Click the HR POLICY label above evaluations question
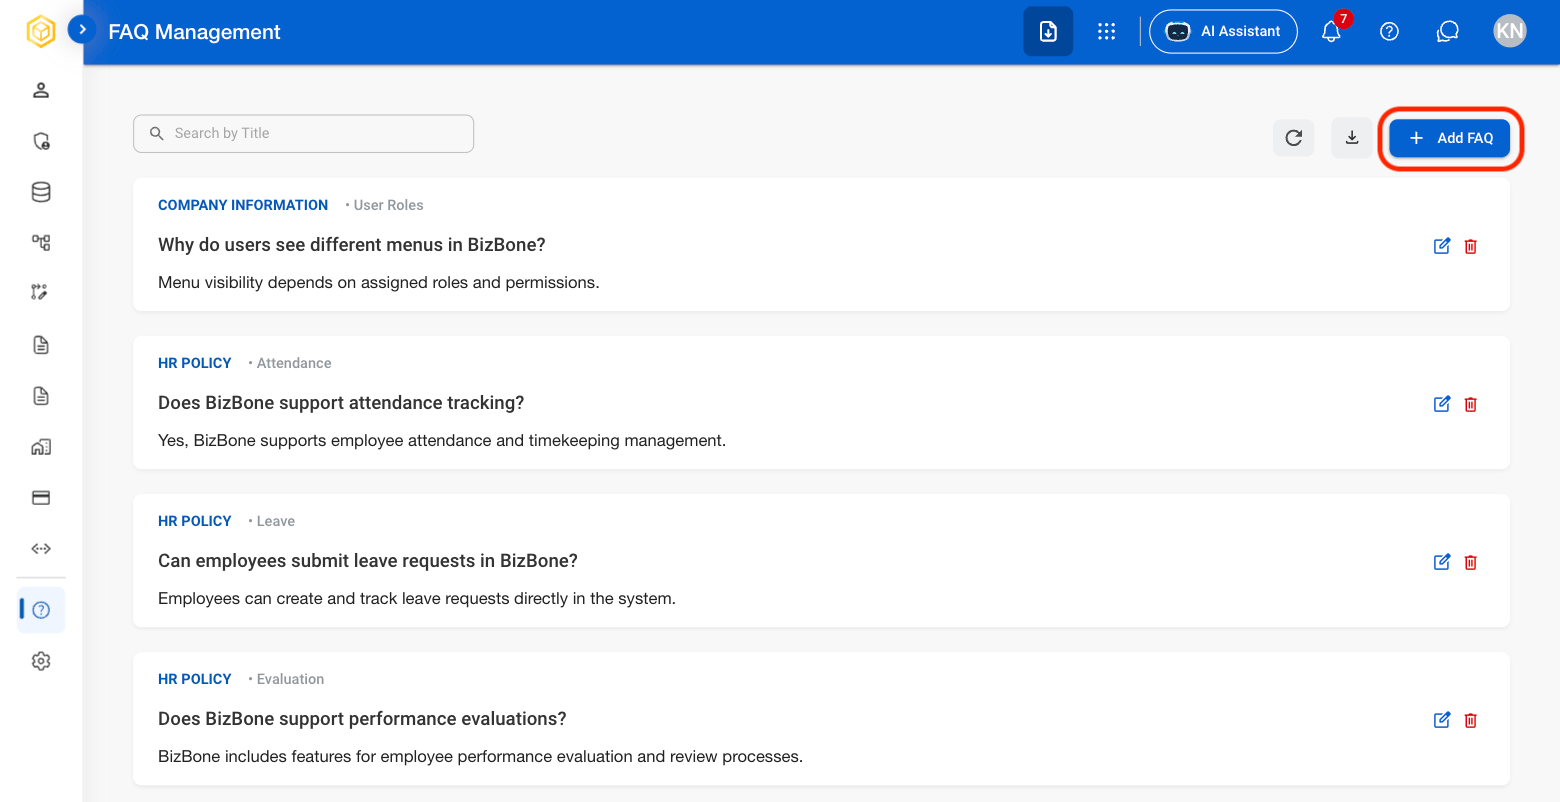 [x=195, y=679]
